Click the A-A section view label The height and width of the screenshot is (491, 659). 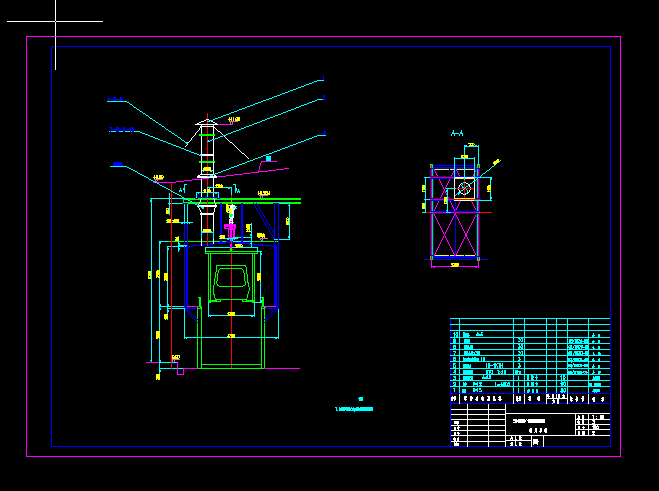tap(457, 133)
